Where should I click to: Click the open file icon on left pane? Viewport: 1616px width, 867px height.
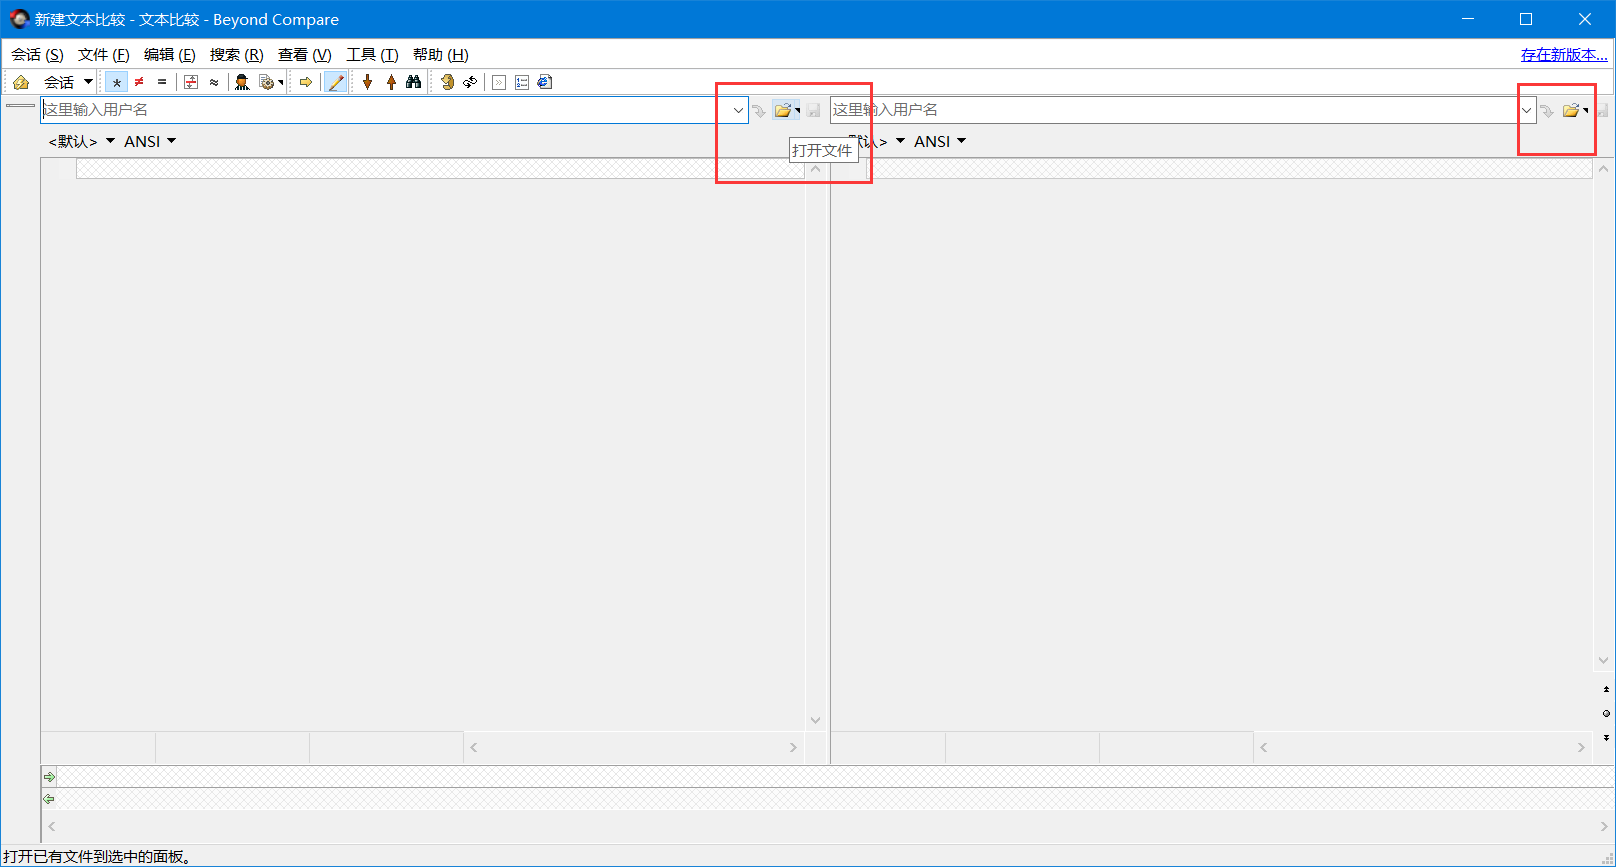pos(782,110)
